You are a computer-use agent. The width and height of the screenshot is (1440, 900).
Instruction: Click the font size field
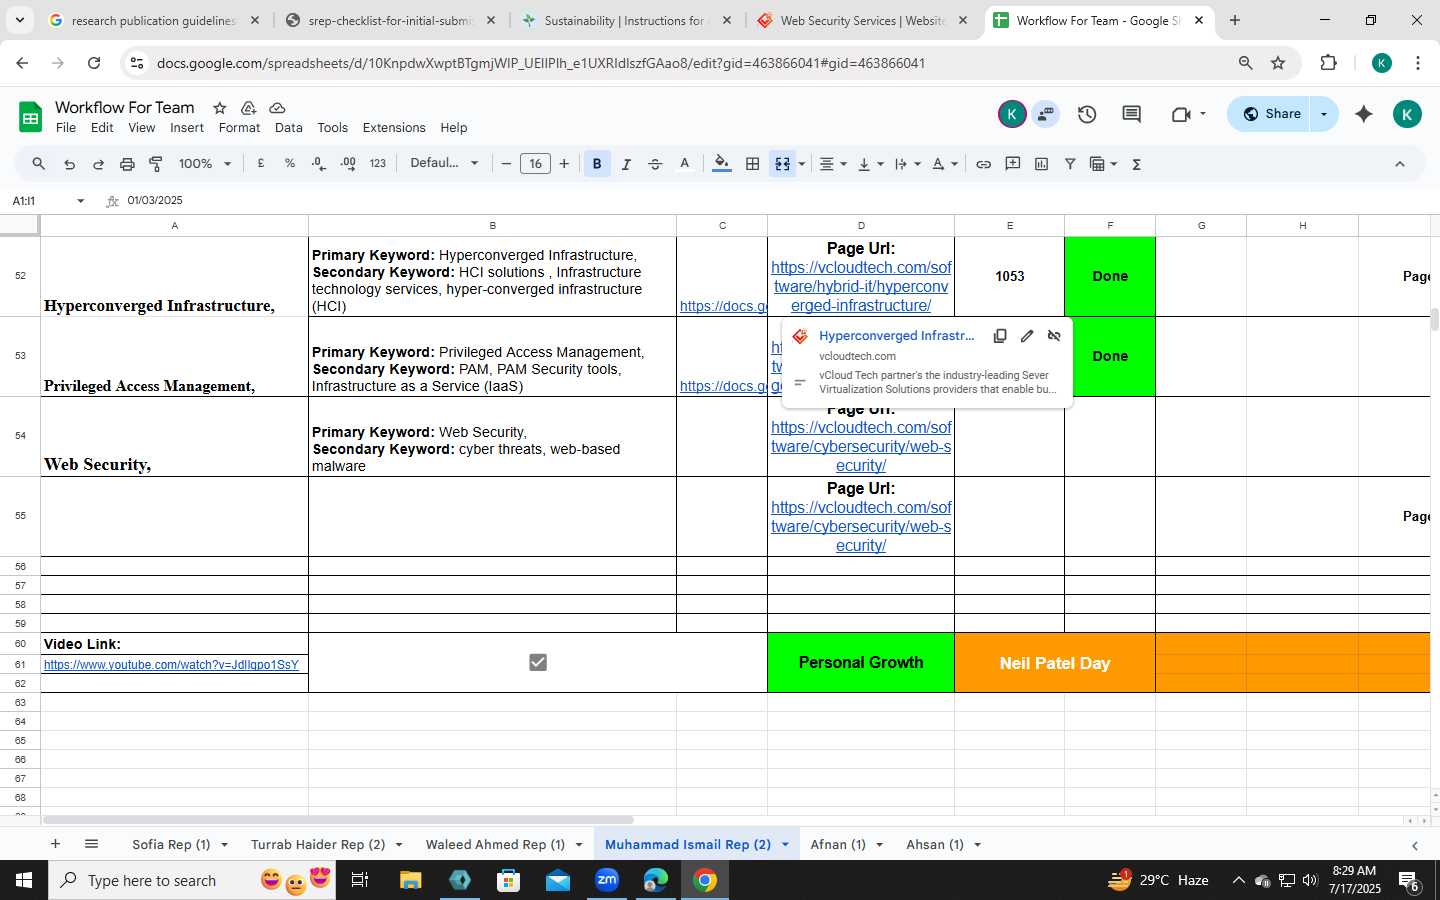point(535,164)
